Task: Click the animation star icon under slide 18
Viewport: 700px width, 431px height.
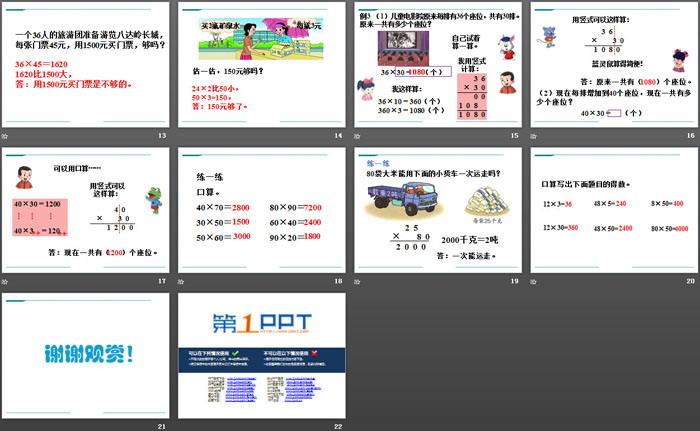Action: pos(182,281)
